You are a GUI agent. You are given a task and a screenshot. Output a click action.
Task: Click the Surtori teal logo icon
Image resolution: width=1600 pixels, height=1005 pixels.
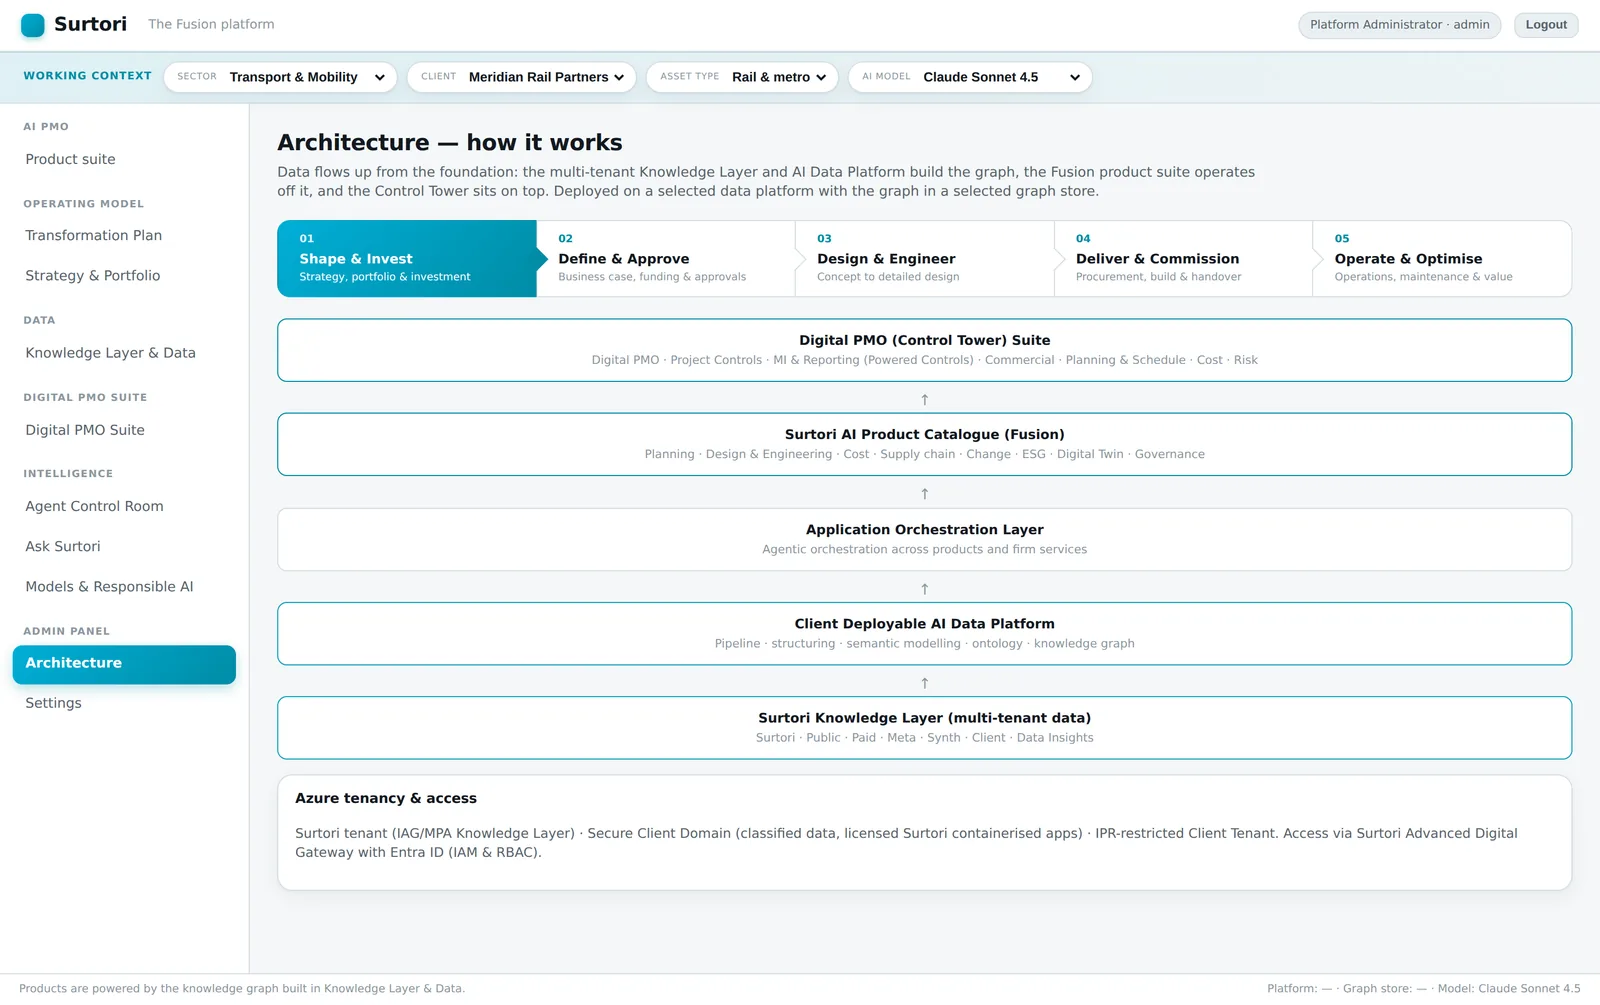coord(32,25)
